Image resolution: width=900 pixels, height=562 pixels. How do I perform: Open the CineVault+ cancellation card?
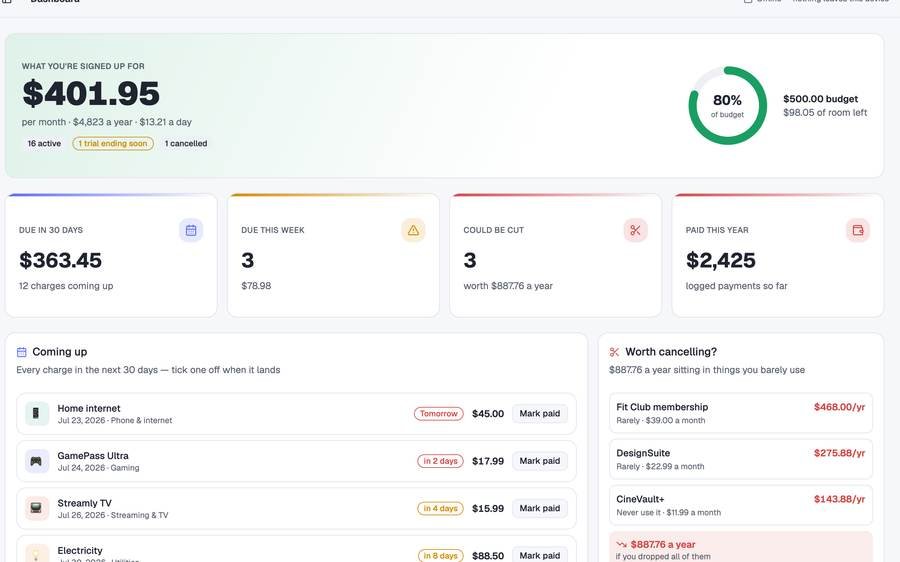click(740, 505)
